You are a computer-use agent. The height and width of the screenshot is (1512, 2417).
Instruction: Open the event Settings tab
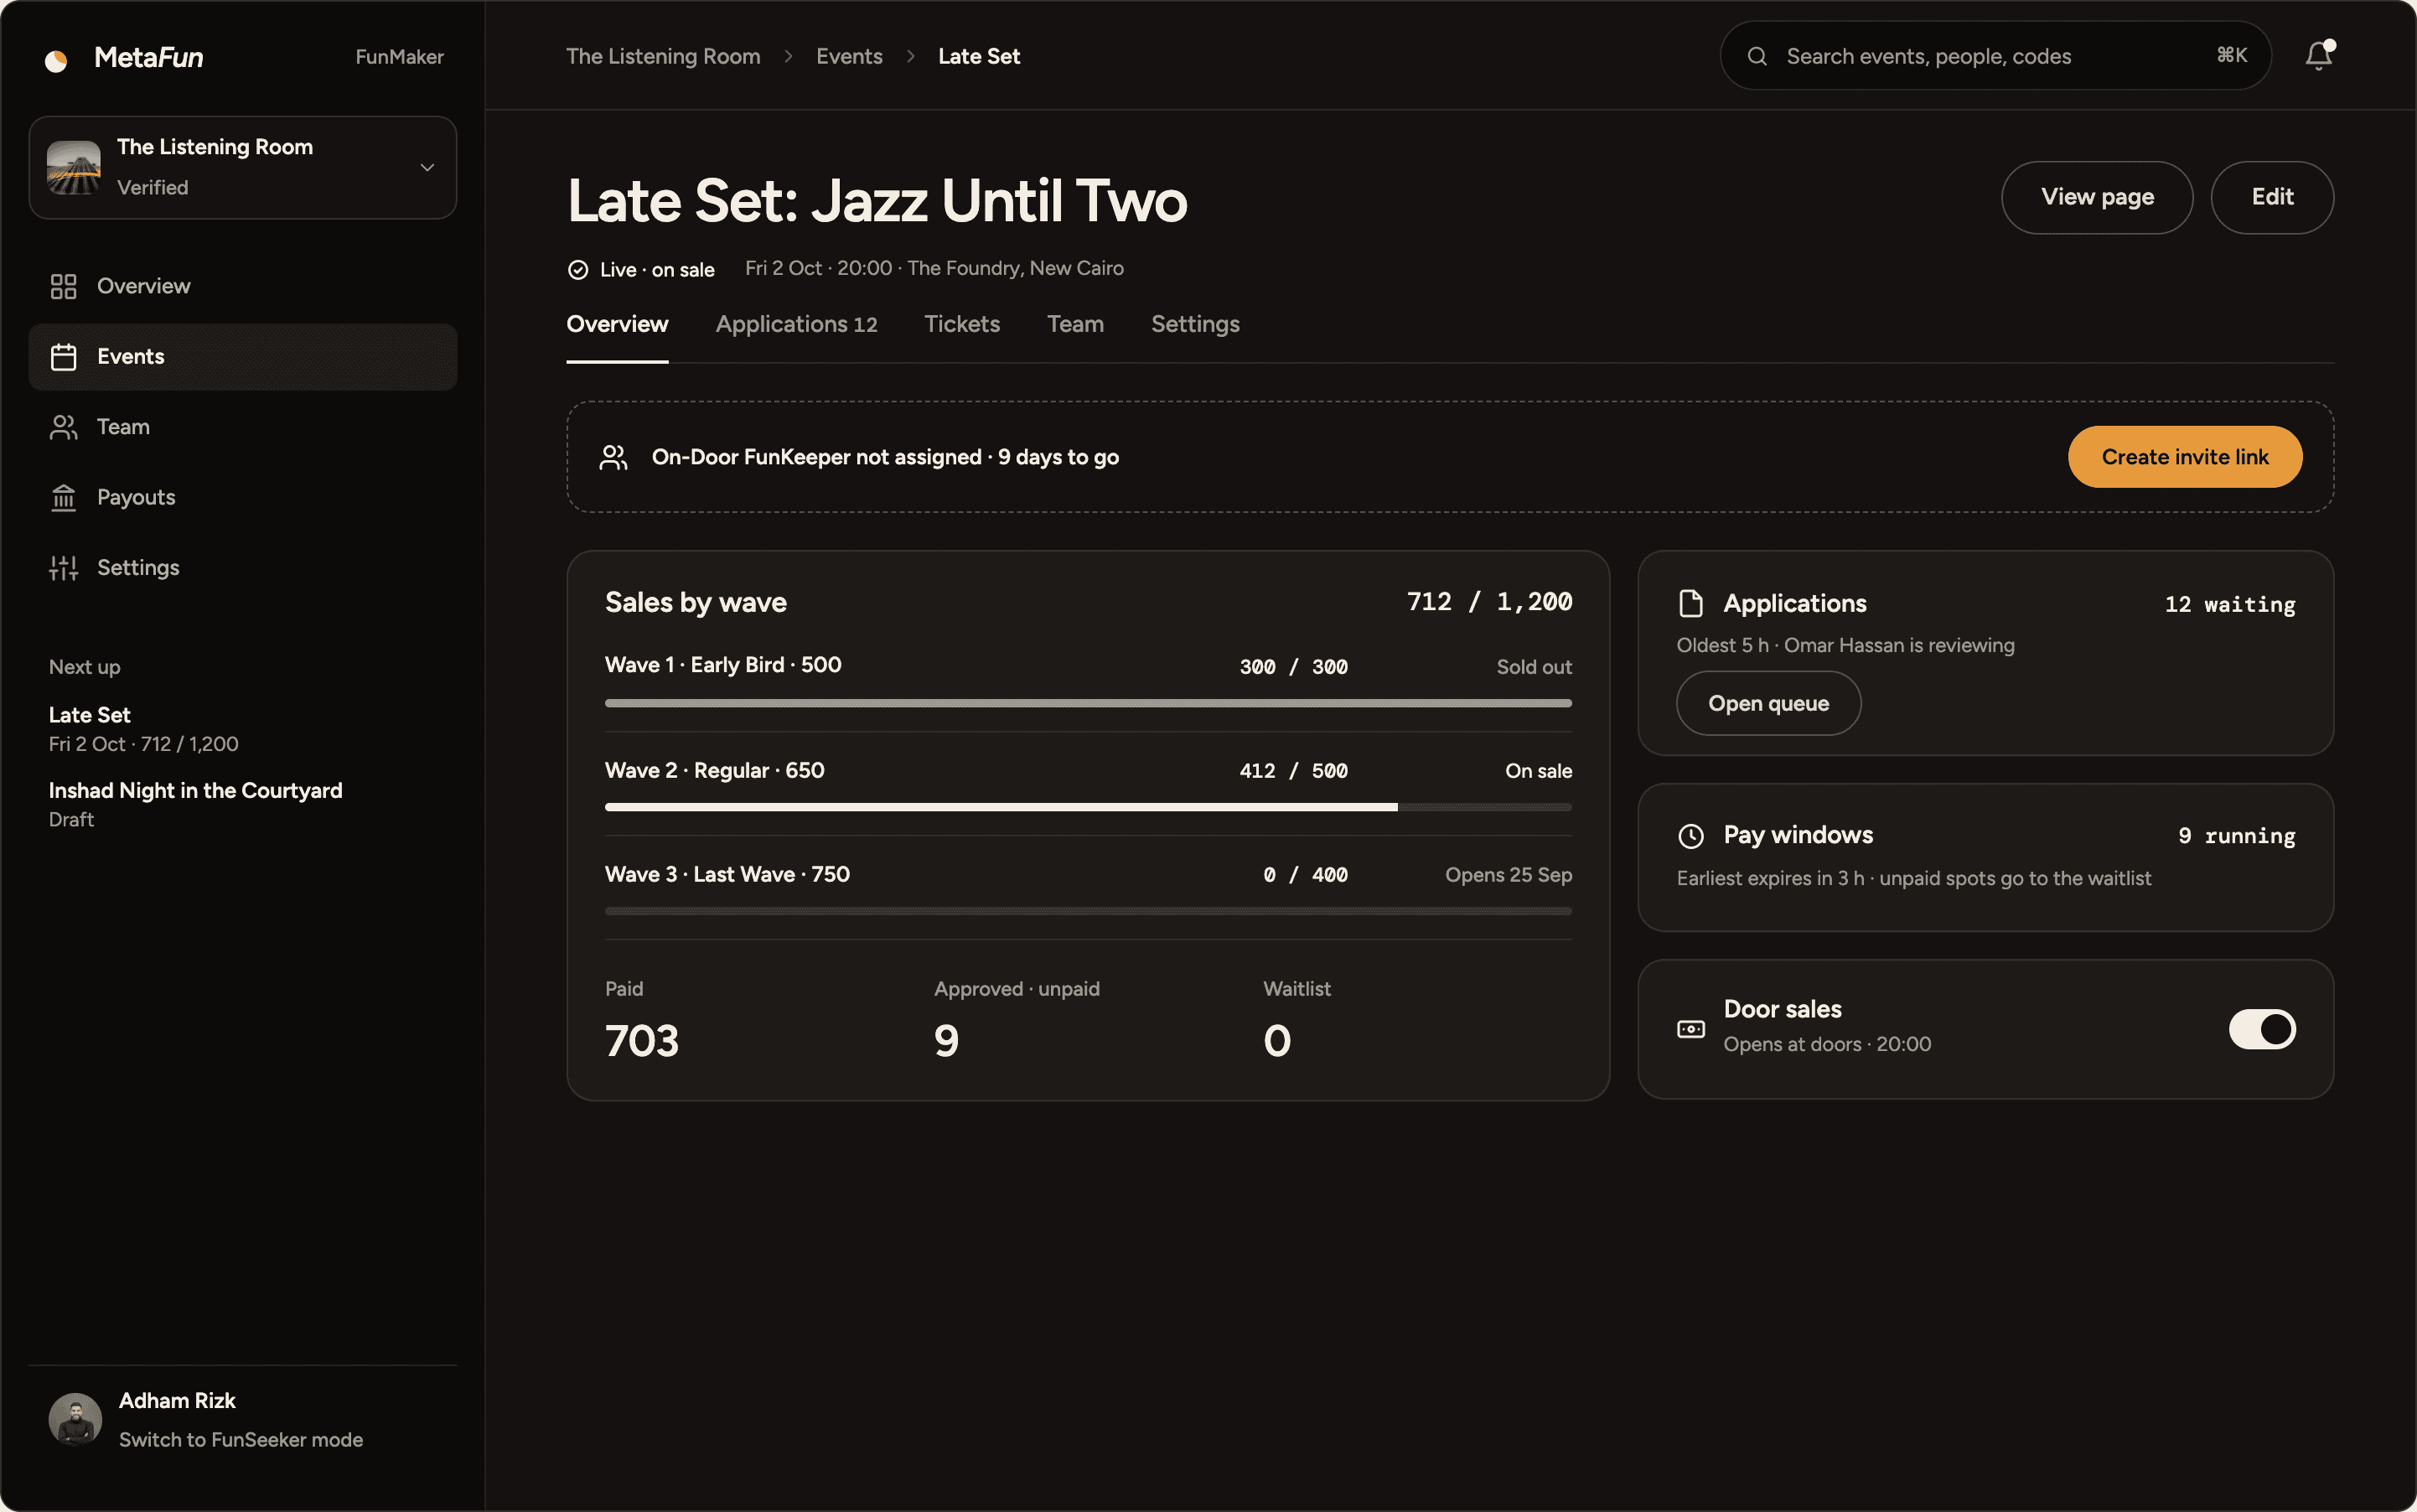click(1194, 324)
